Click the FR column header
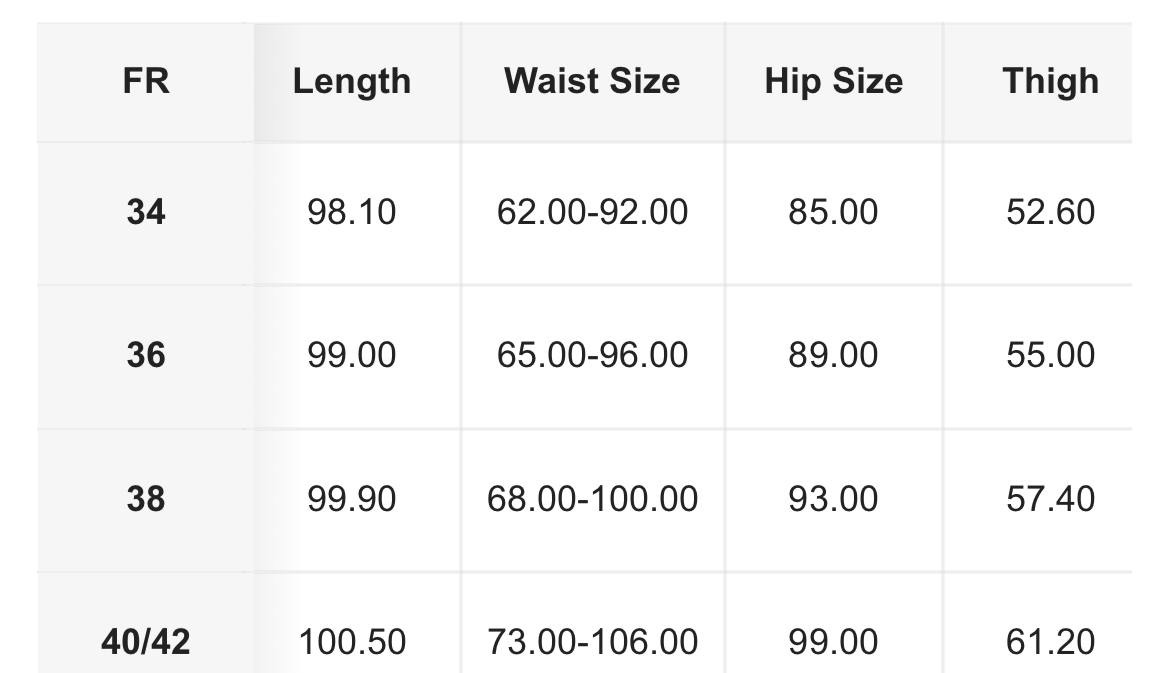The height and width of the screenshot is (673, 1170). pyautogui.click(x=146, y=81)
